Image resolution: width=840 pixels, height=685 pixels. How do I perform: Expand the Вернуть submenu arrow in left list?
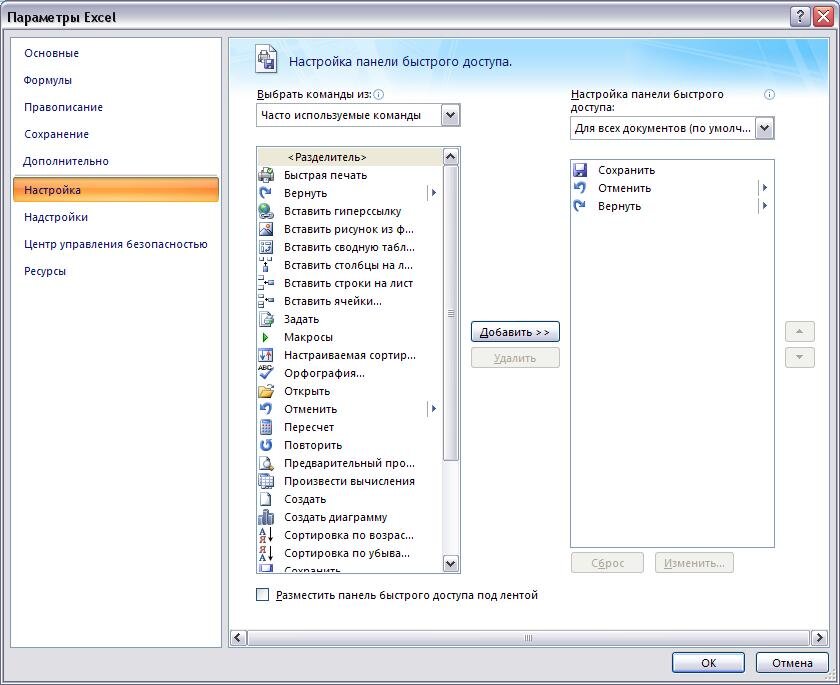coord(433,193)
